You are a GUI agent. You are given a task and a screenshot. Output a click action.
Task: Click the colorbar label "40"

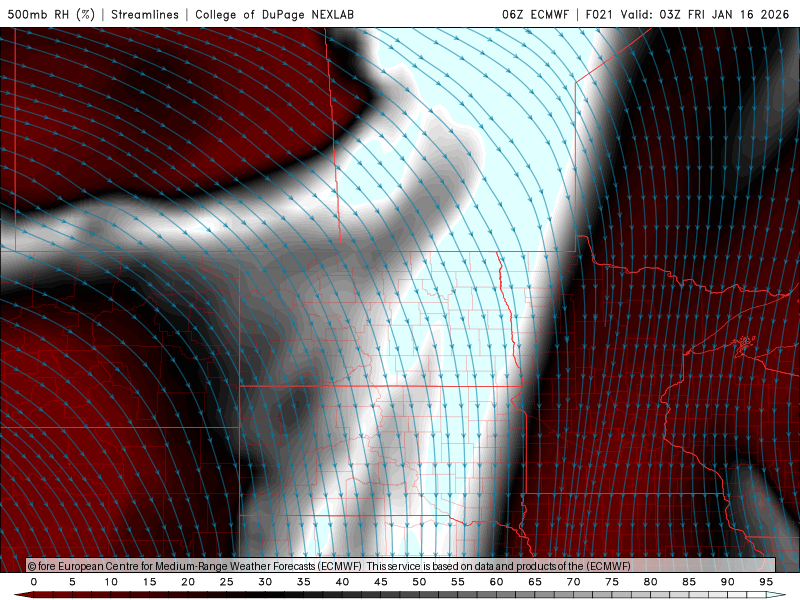click(x=342, y=582)
